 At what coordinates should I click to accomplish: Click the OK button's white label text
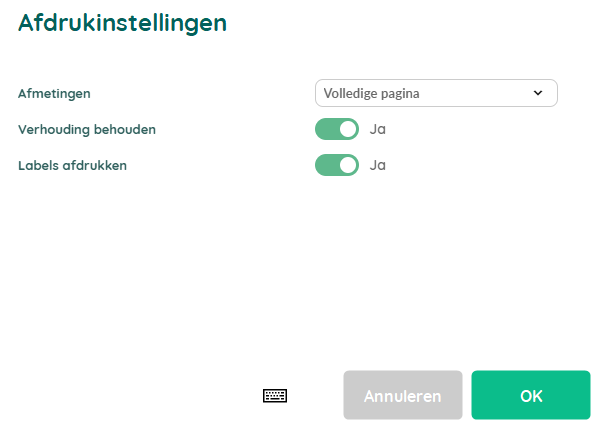tap(531, 396)
